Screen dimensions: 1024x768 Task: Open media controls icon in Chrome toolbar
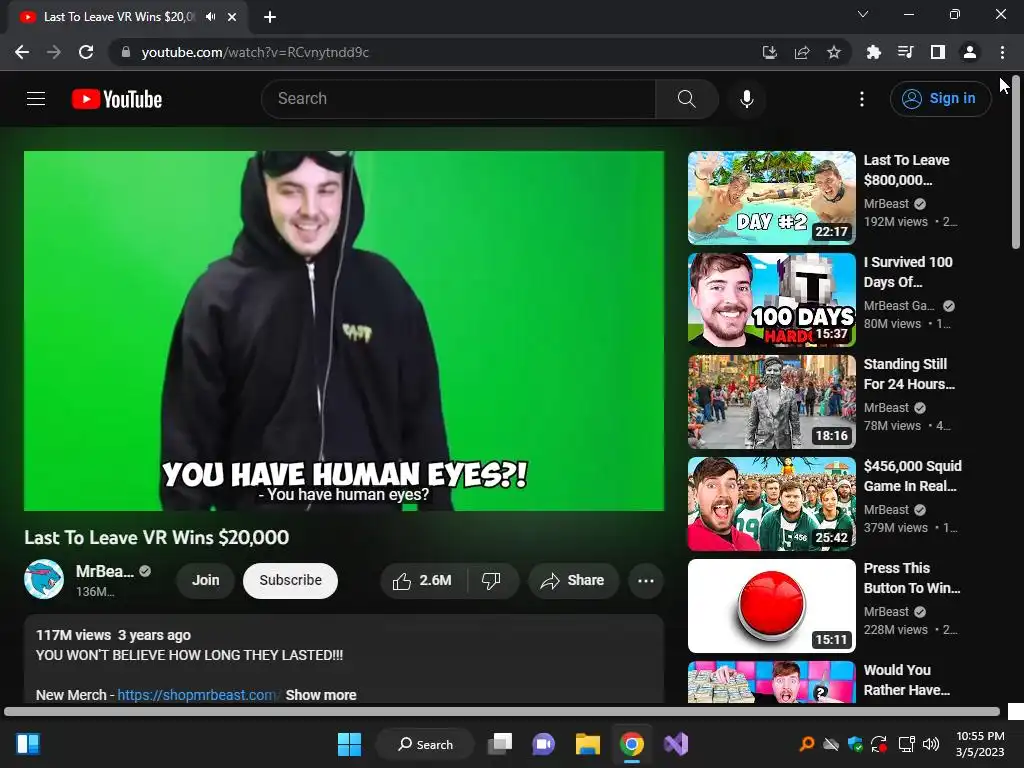[905, 52]
